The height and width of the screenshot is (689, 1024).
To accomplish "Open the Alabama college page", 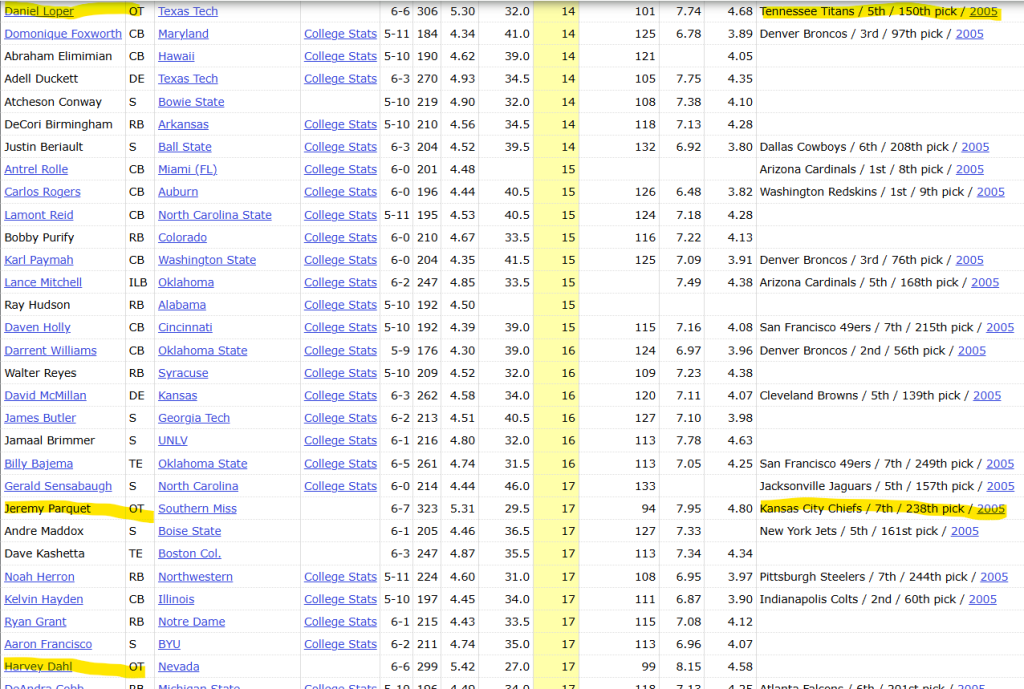I will click(182, 305).
